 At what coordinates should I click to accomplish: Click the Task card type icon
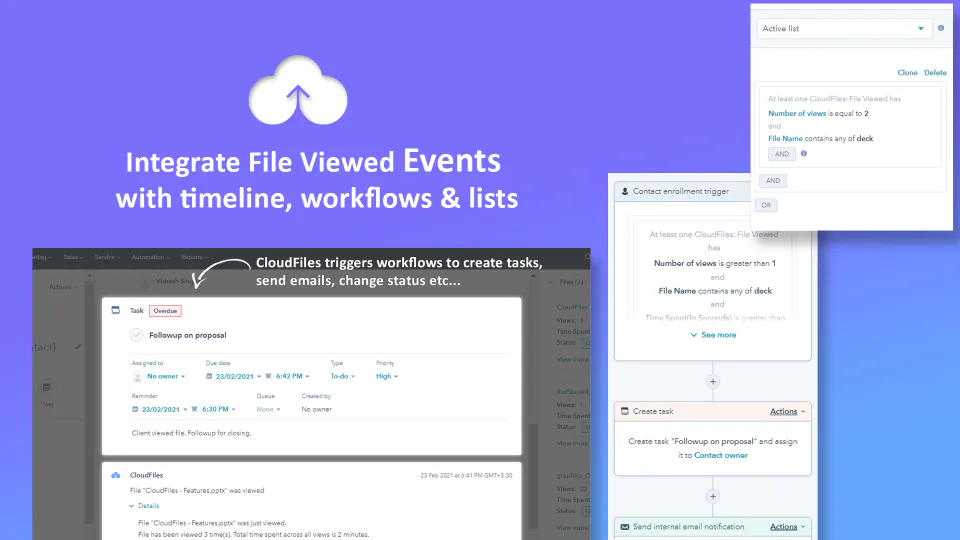[116, 310]
